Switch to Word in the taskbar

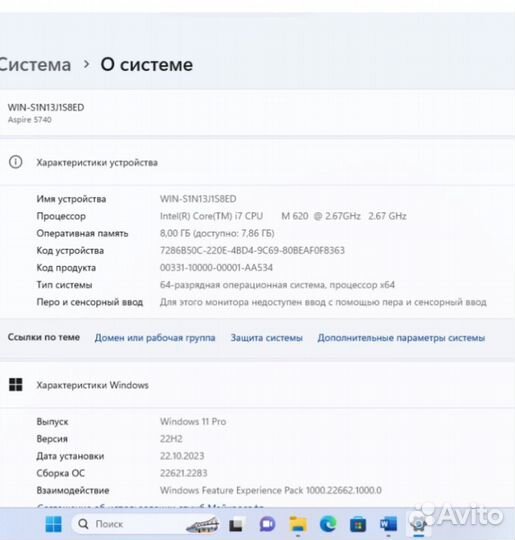[388, 525]
